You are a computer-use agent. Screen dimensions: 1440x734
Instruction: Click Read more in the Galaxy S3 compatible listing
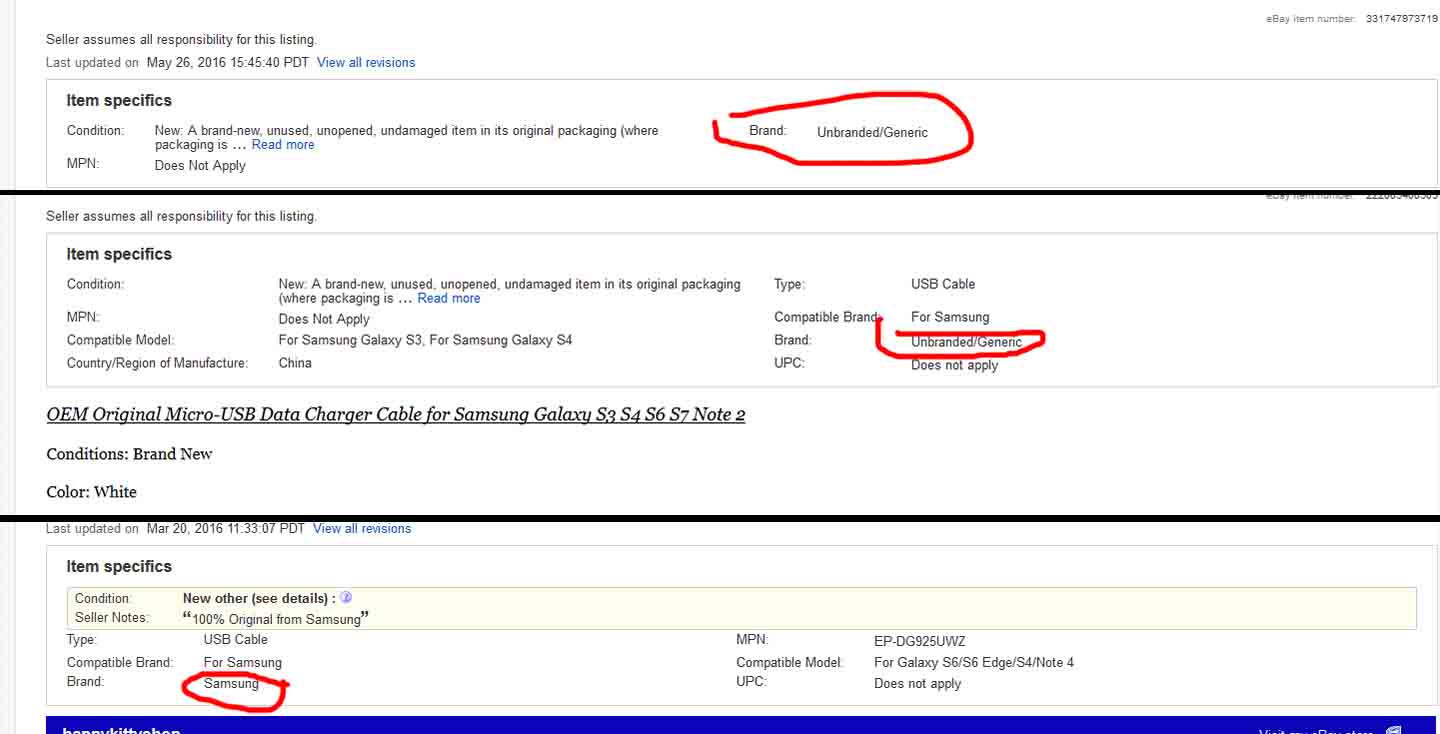pyautogui.click(x=449, y=299)
